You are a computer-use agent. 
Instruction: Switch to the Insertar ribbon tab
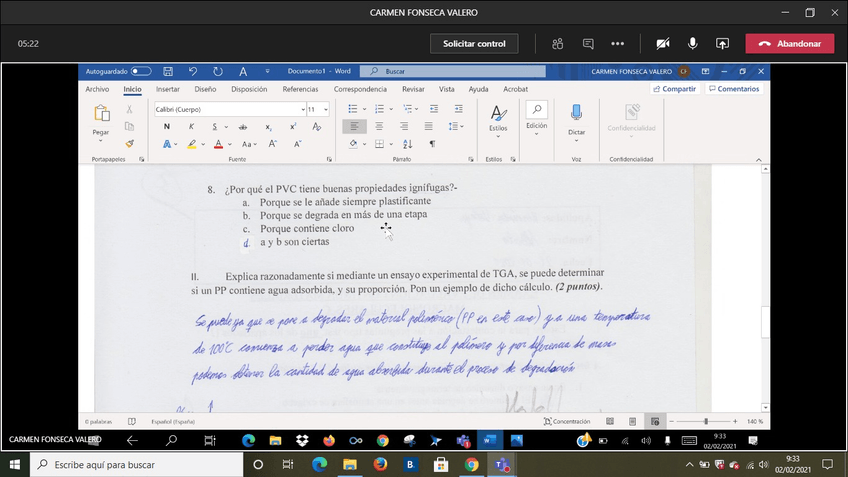(x=167, y=89)
